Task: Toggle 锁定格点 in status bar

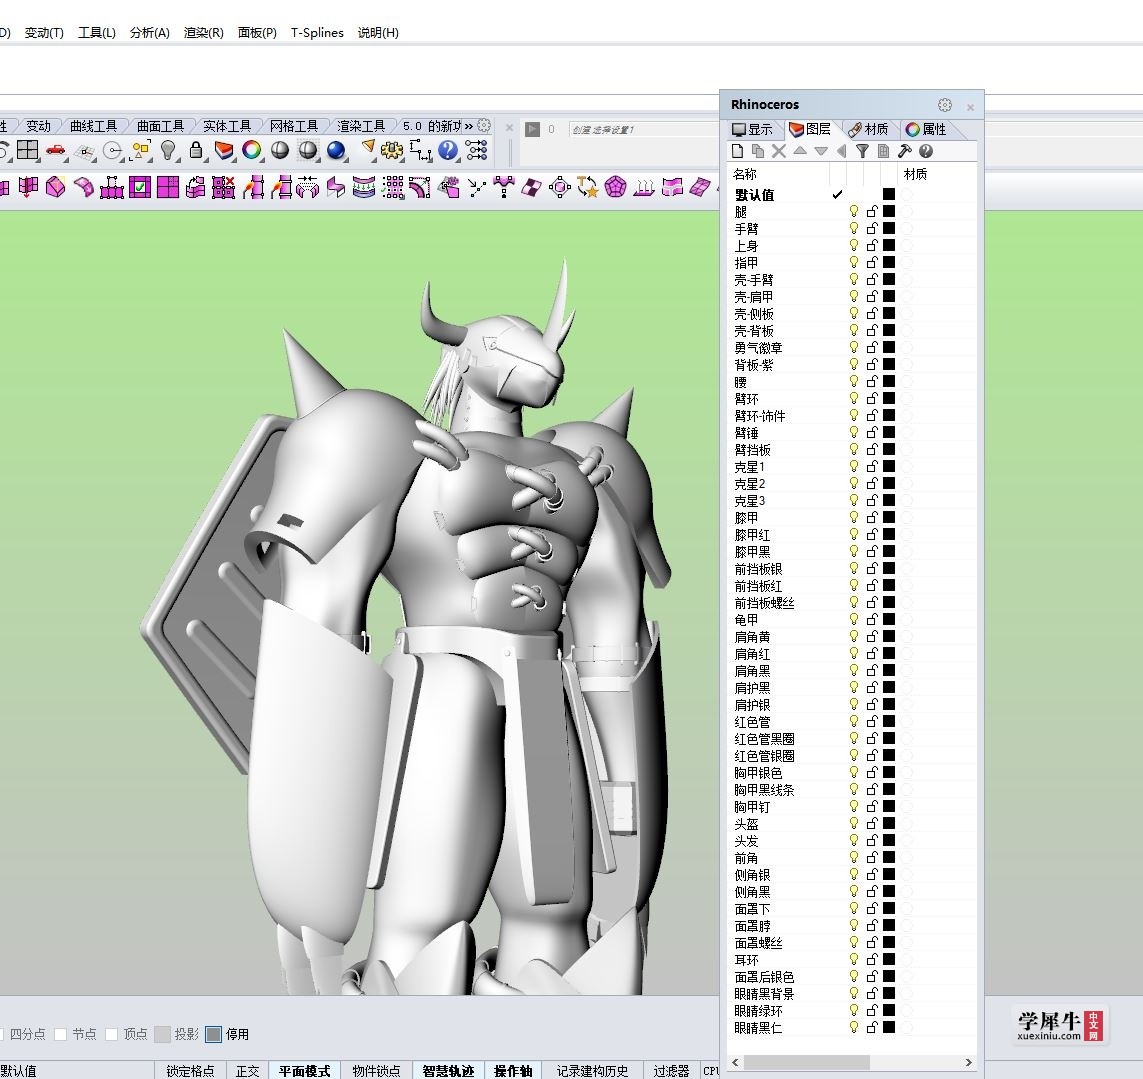Action: point(190,1070)
